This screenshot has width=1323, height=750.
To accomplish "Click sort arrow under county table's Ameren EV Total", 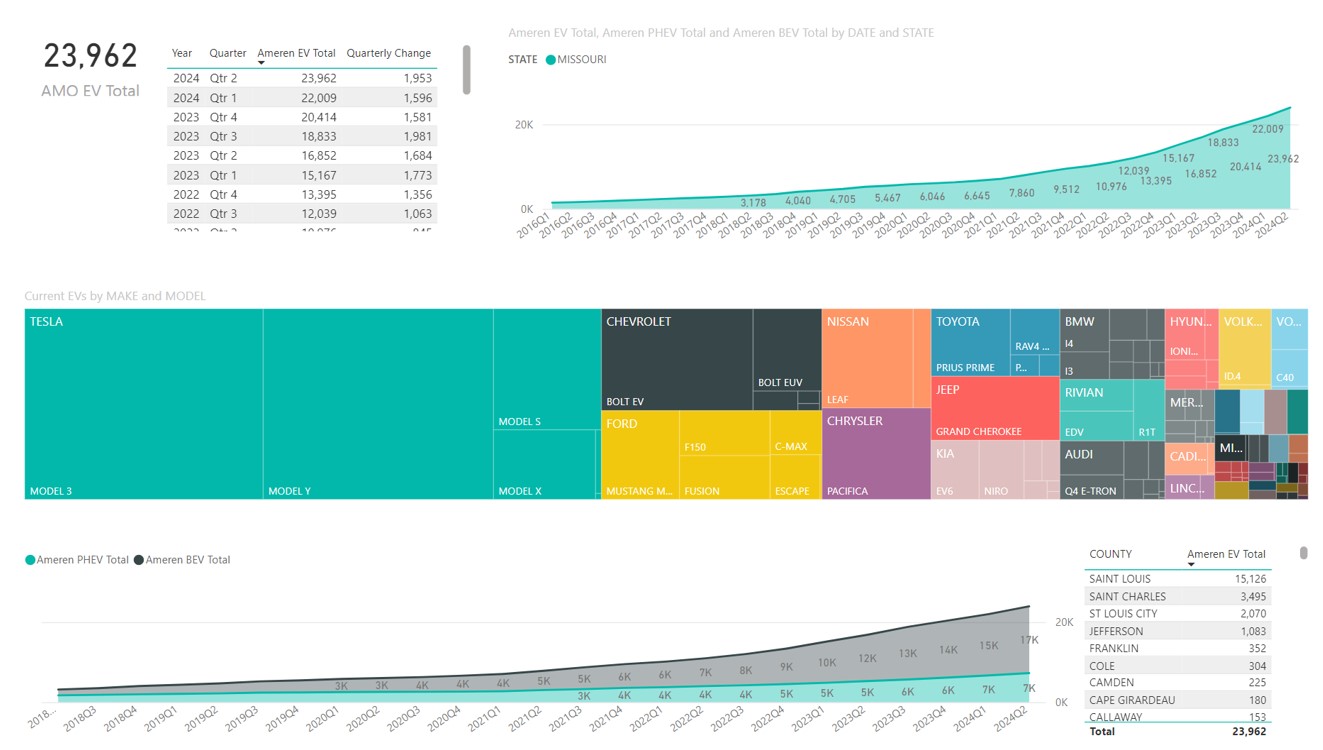I will [x=1191, y=565].
